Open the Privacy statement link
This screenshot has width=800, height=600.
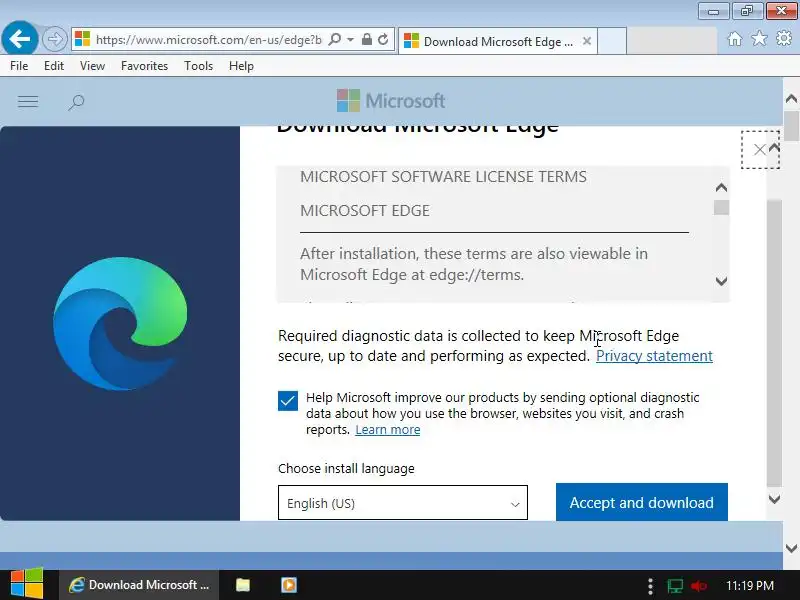point(654,356)
